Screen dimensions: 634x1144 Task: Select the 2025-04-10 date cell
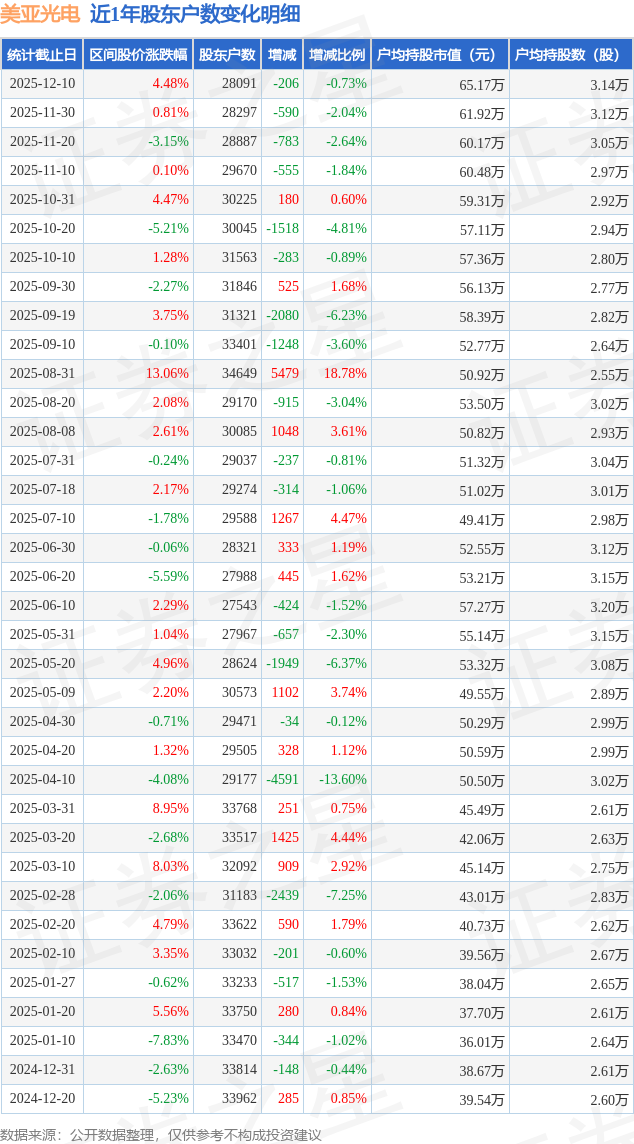pyautogui.click(x=42, y=780)
